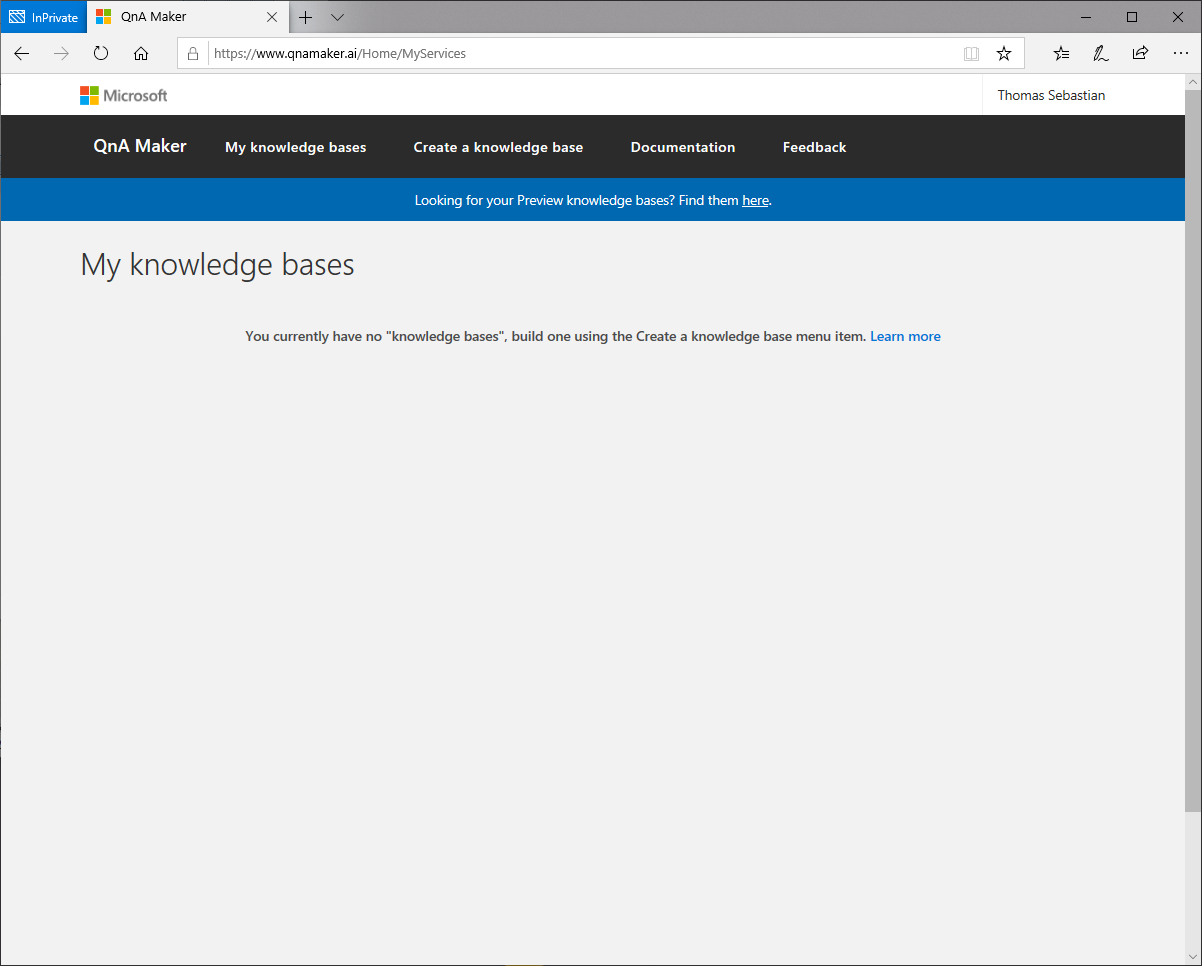Click the Learn more link
Image resolution: width=1202 pixels, height=966 pixels.
[905, 337]
